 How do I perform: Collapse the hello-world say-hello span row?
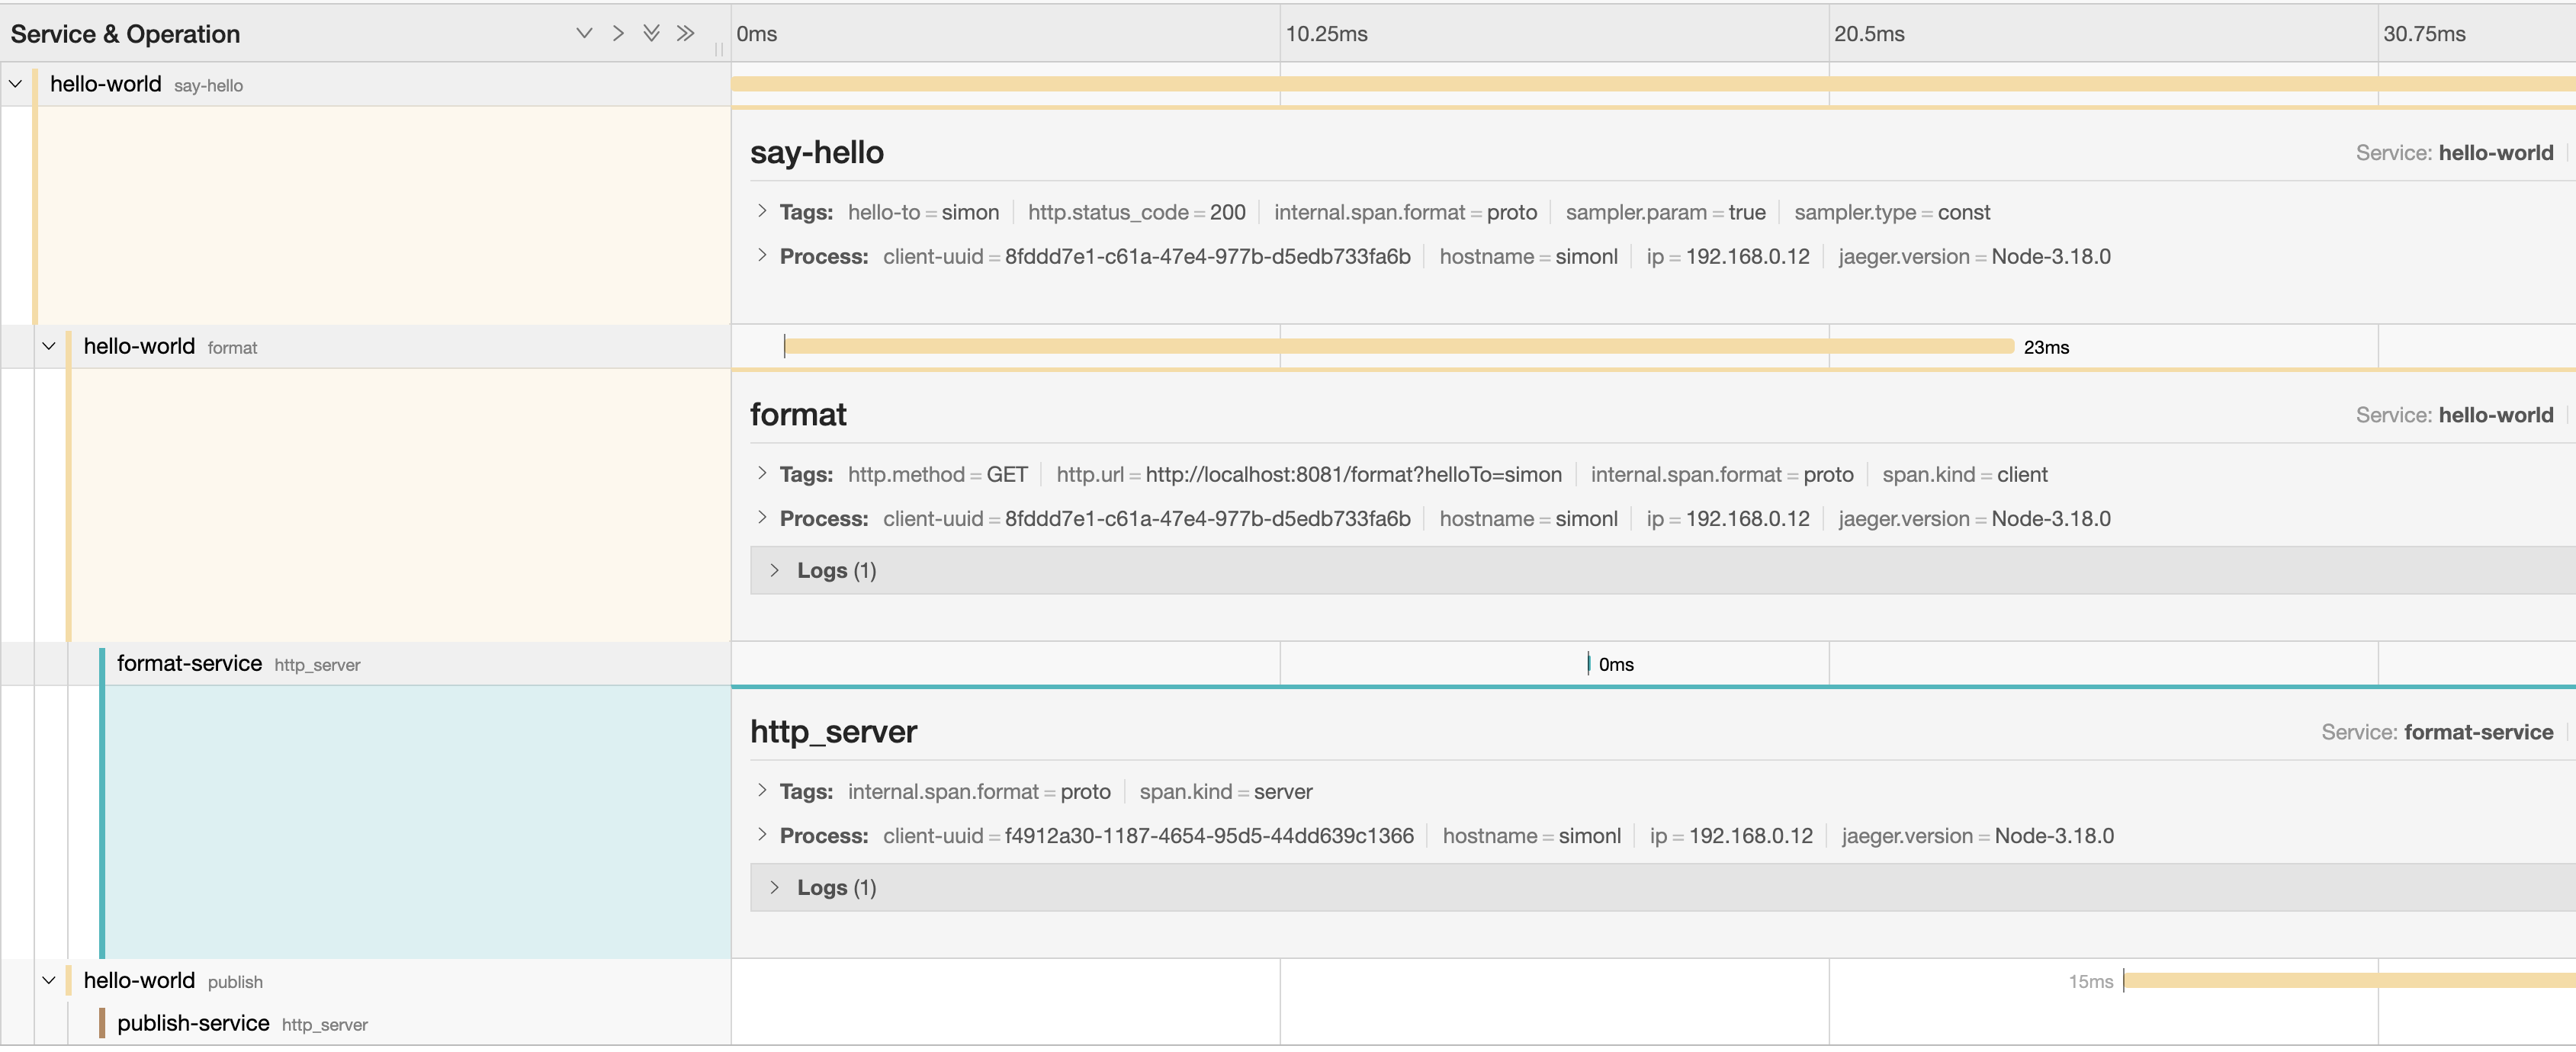pyautogui.click(x=15, y=84)
